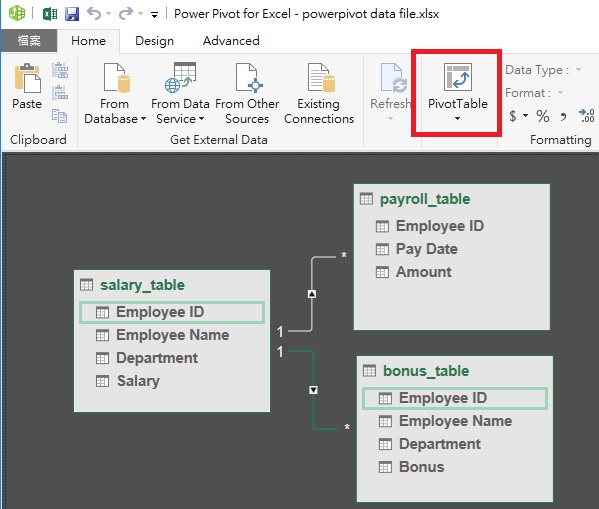Click the bonus_table table icon

[369, 371]
